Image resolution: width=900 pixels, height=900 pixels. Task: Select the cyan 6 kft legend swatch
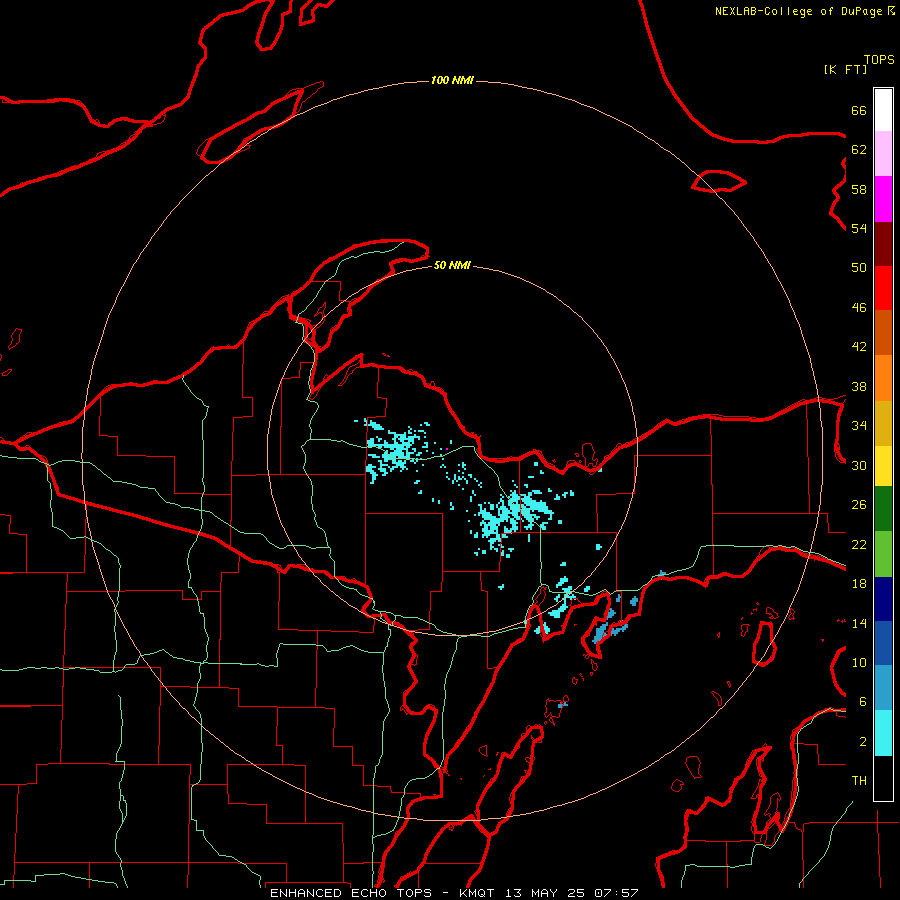coord(883,733)
